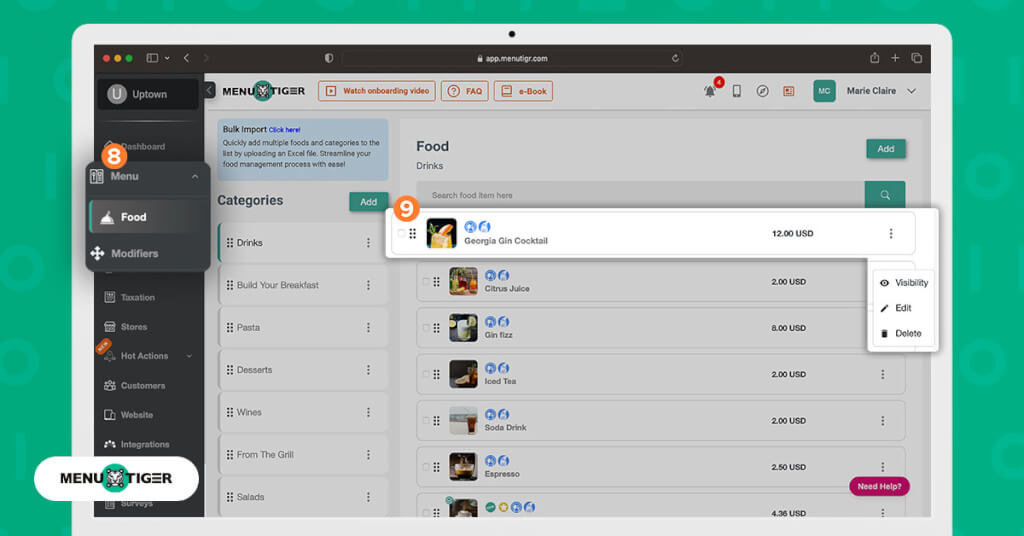Image resolution: width=1024 pixels, height=536 pixels.
Task: Open Wines category three-dot menu
Action: point(368,413)
